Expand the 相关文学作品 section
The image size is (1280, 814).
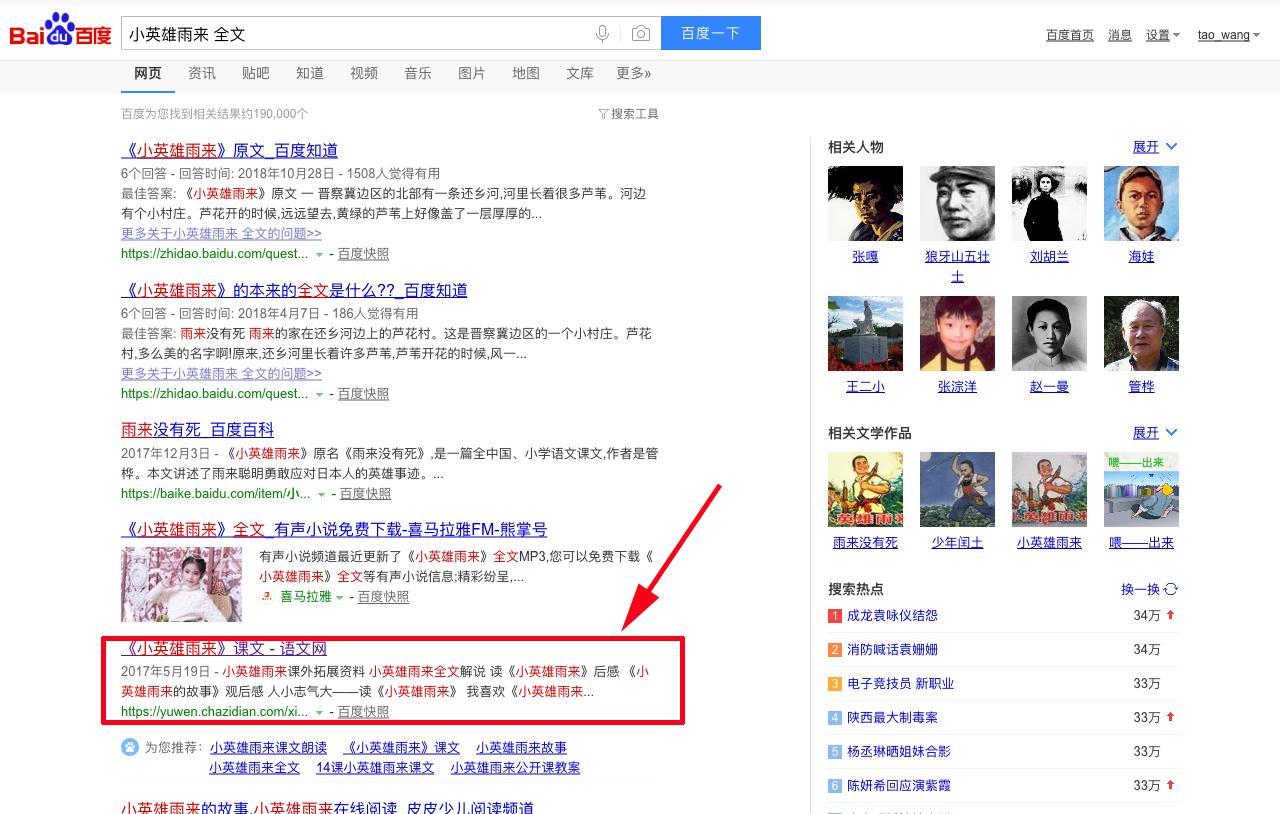pyautogui.click(x=1154, y=433)
